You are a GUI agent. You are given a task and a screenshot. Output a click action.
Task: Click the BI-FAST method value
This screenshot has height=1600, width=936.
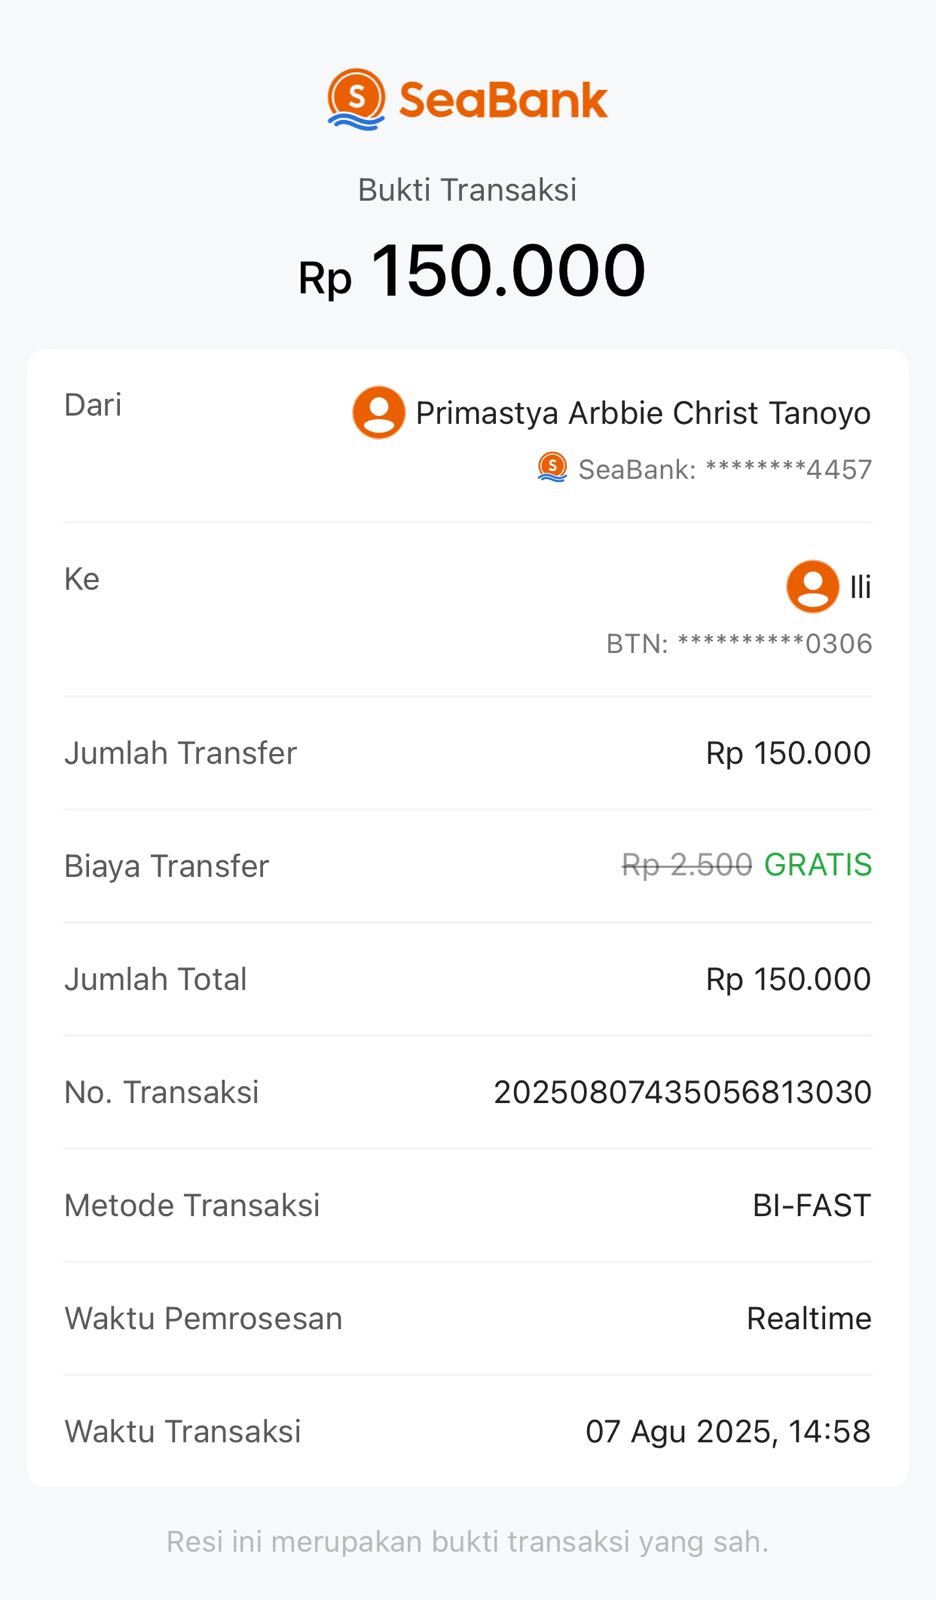811,1205
